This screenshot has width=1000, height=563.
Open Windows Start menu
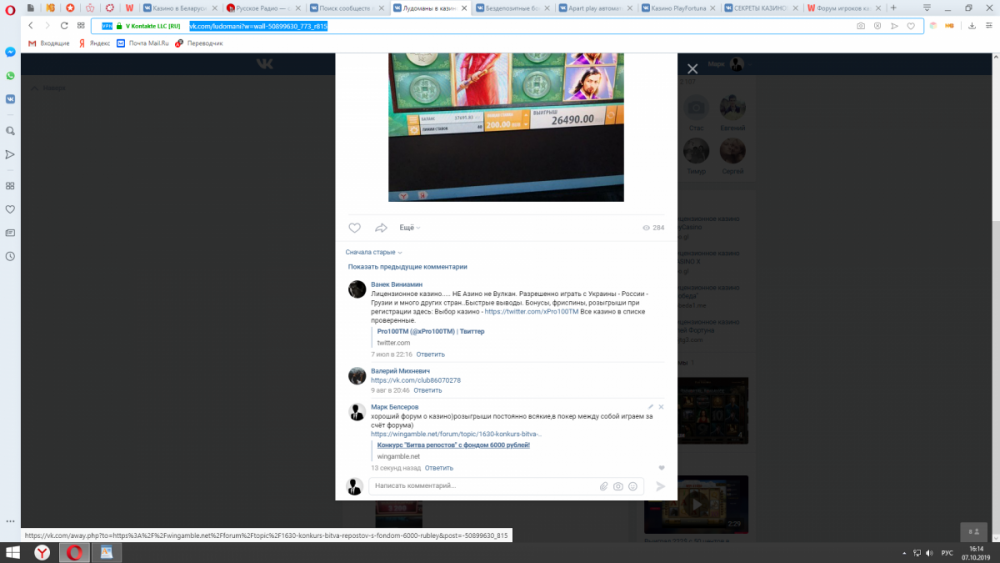pyautogui.click(x=12, y=552)
